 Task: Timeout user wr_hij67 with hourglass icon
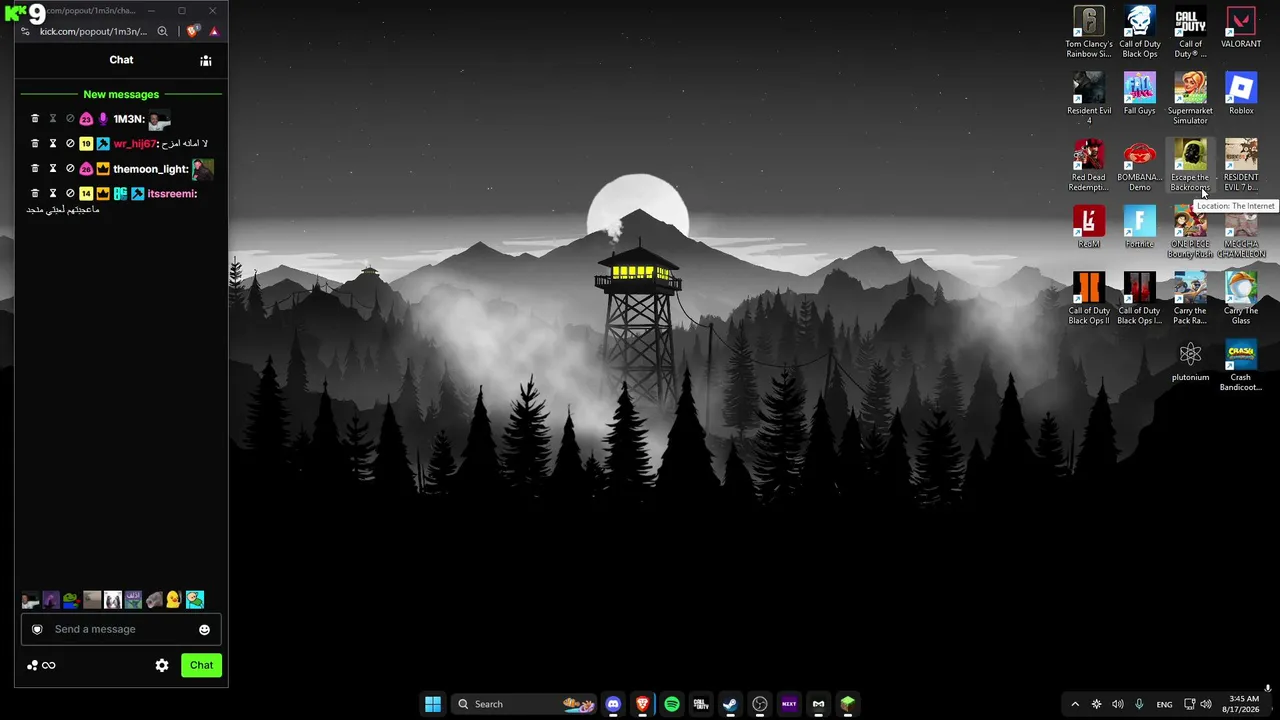point(53,144)
